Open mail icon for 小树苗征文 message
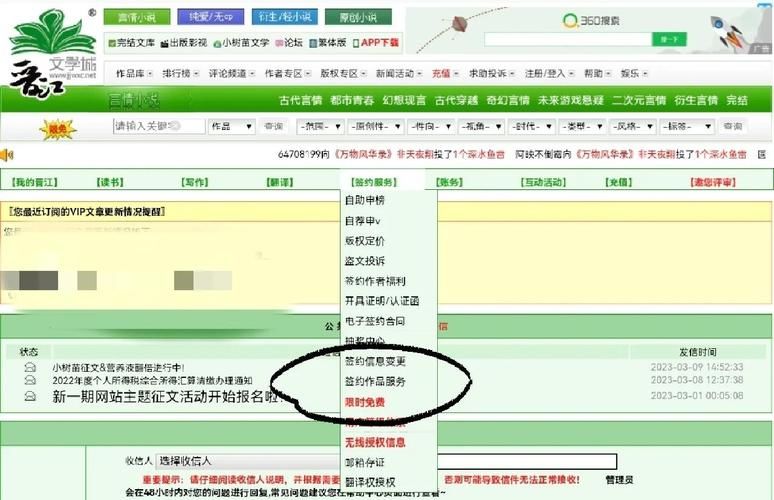 pos(30,367)
